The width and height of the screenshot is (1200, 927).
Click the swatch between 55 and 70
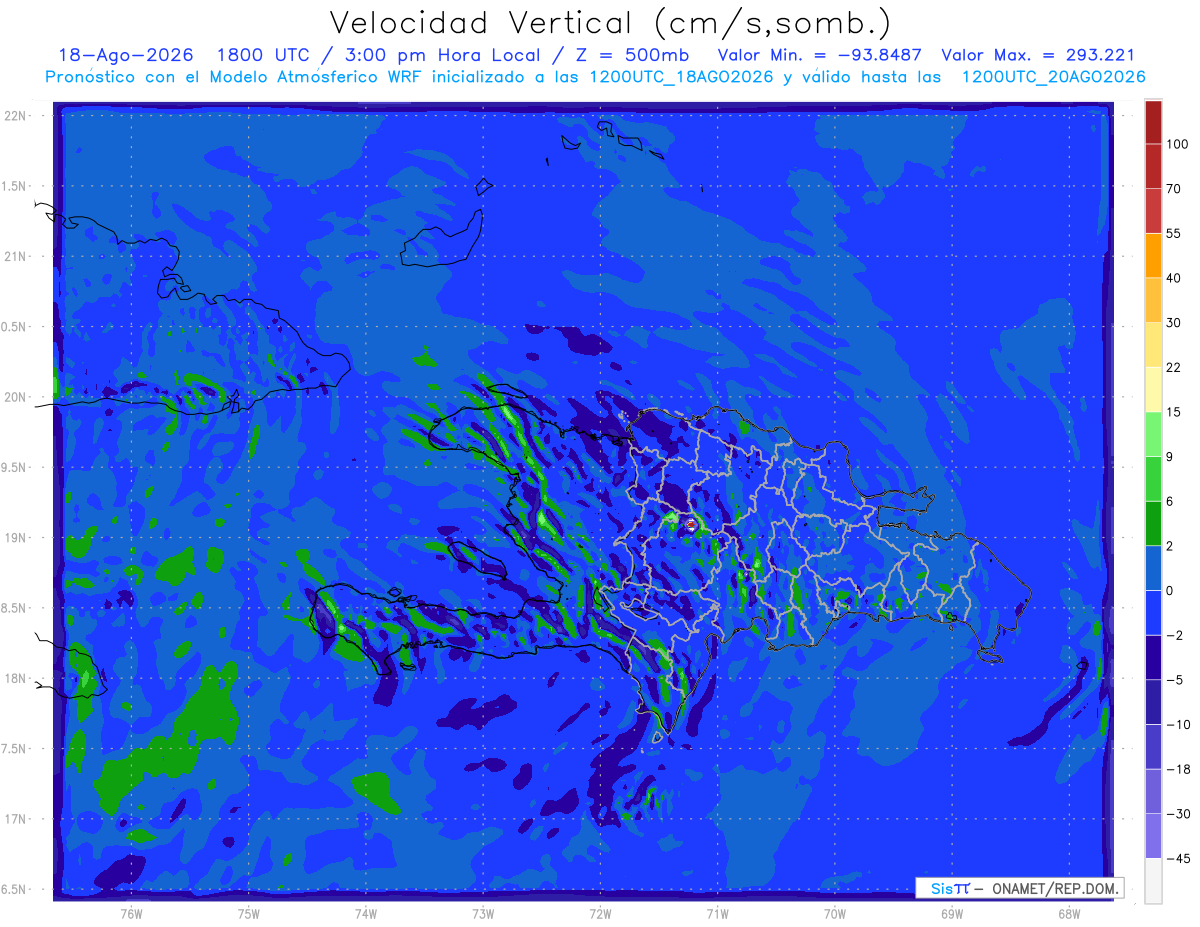click(x=1153, y=211)
